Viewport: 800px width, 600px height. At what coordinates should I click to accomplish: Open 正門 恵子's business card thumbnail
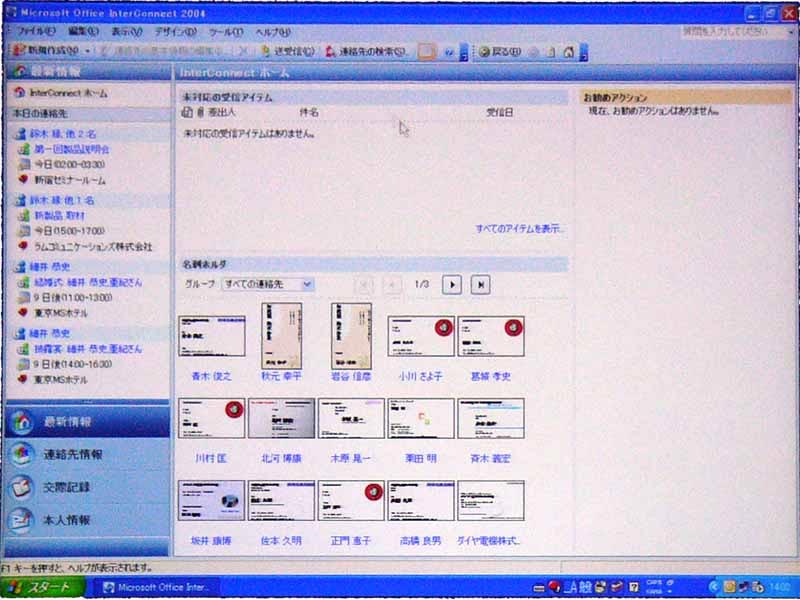coord(351,501)
